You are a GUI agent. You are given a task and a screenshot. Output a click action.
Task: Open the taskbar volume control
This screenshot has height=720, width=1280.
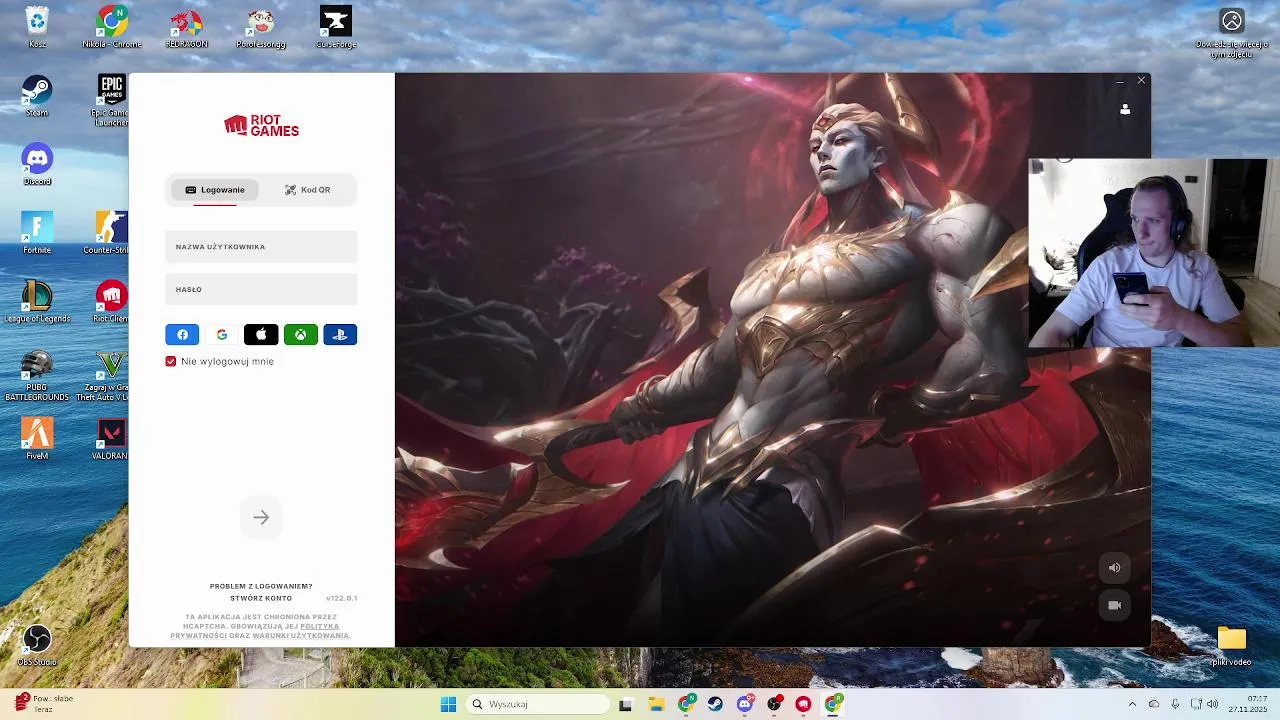tap(1213, 704)
